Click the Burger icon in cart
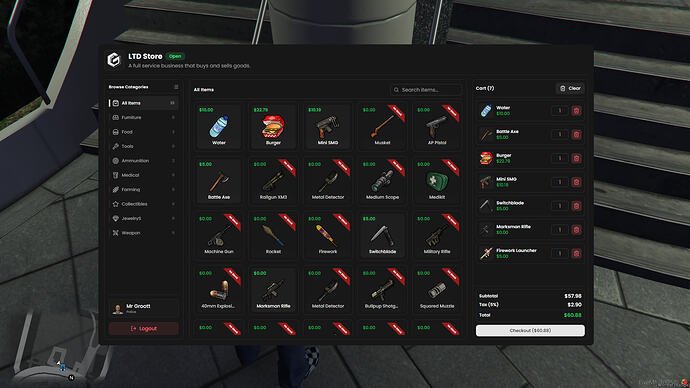Screen dimensions: 690x388 click(486, 158)
